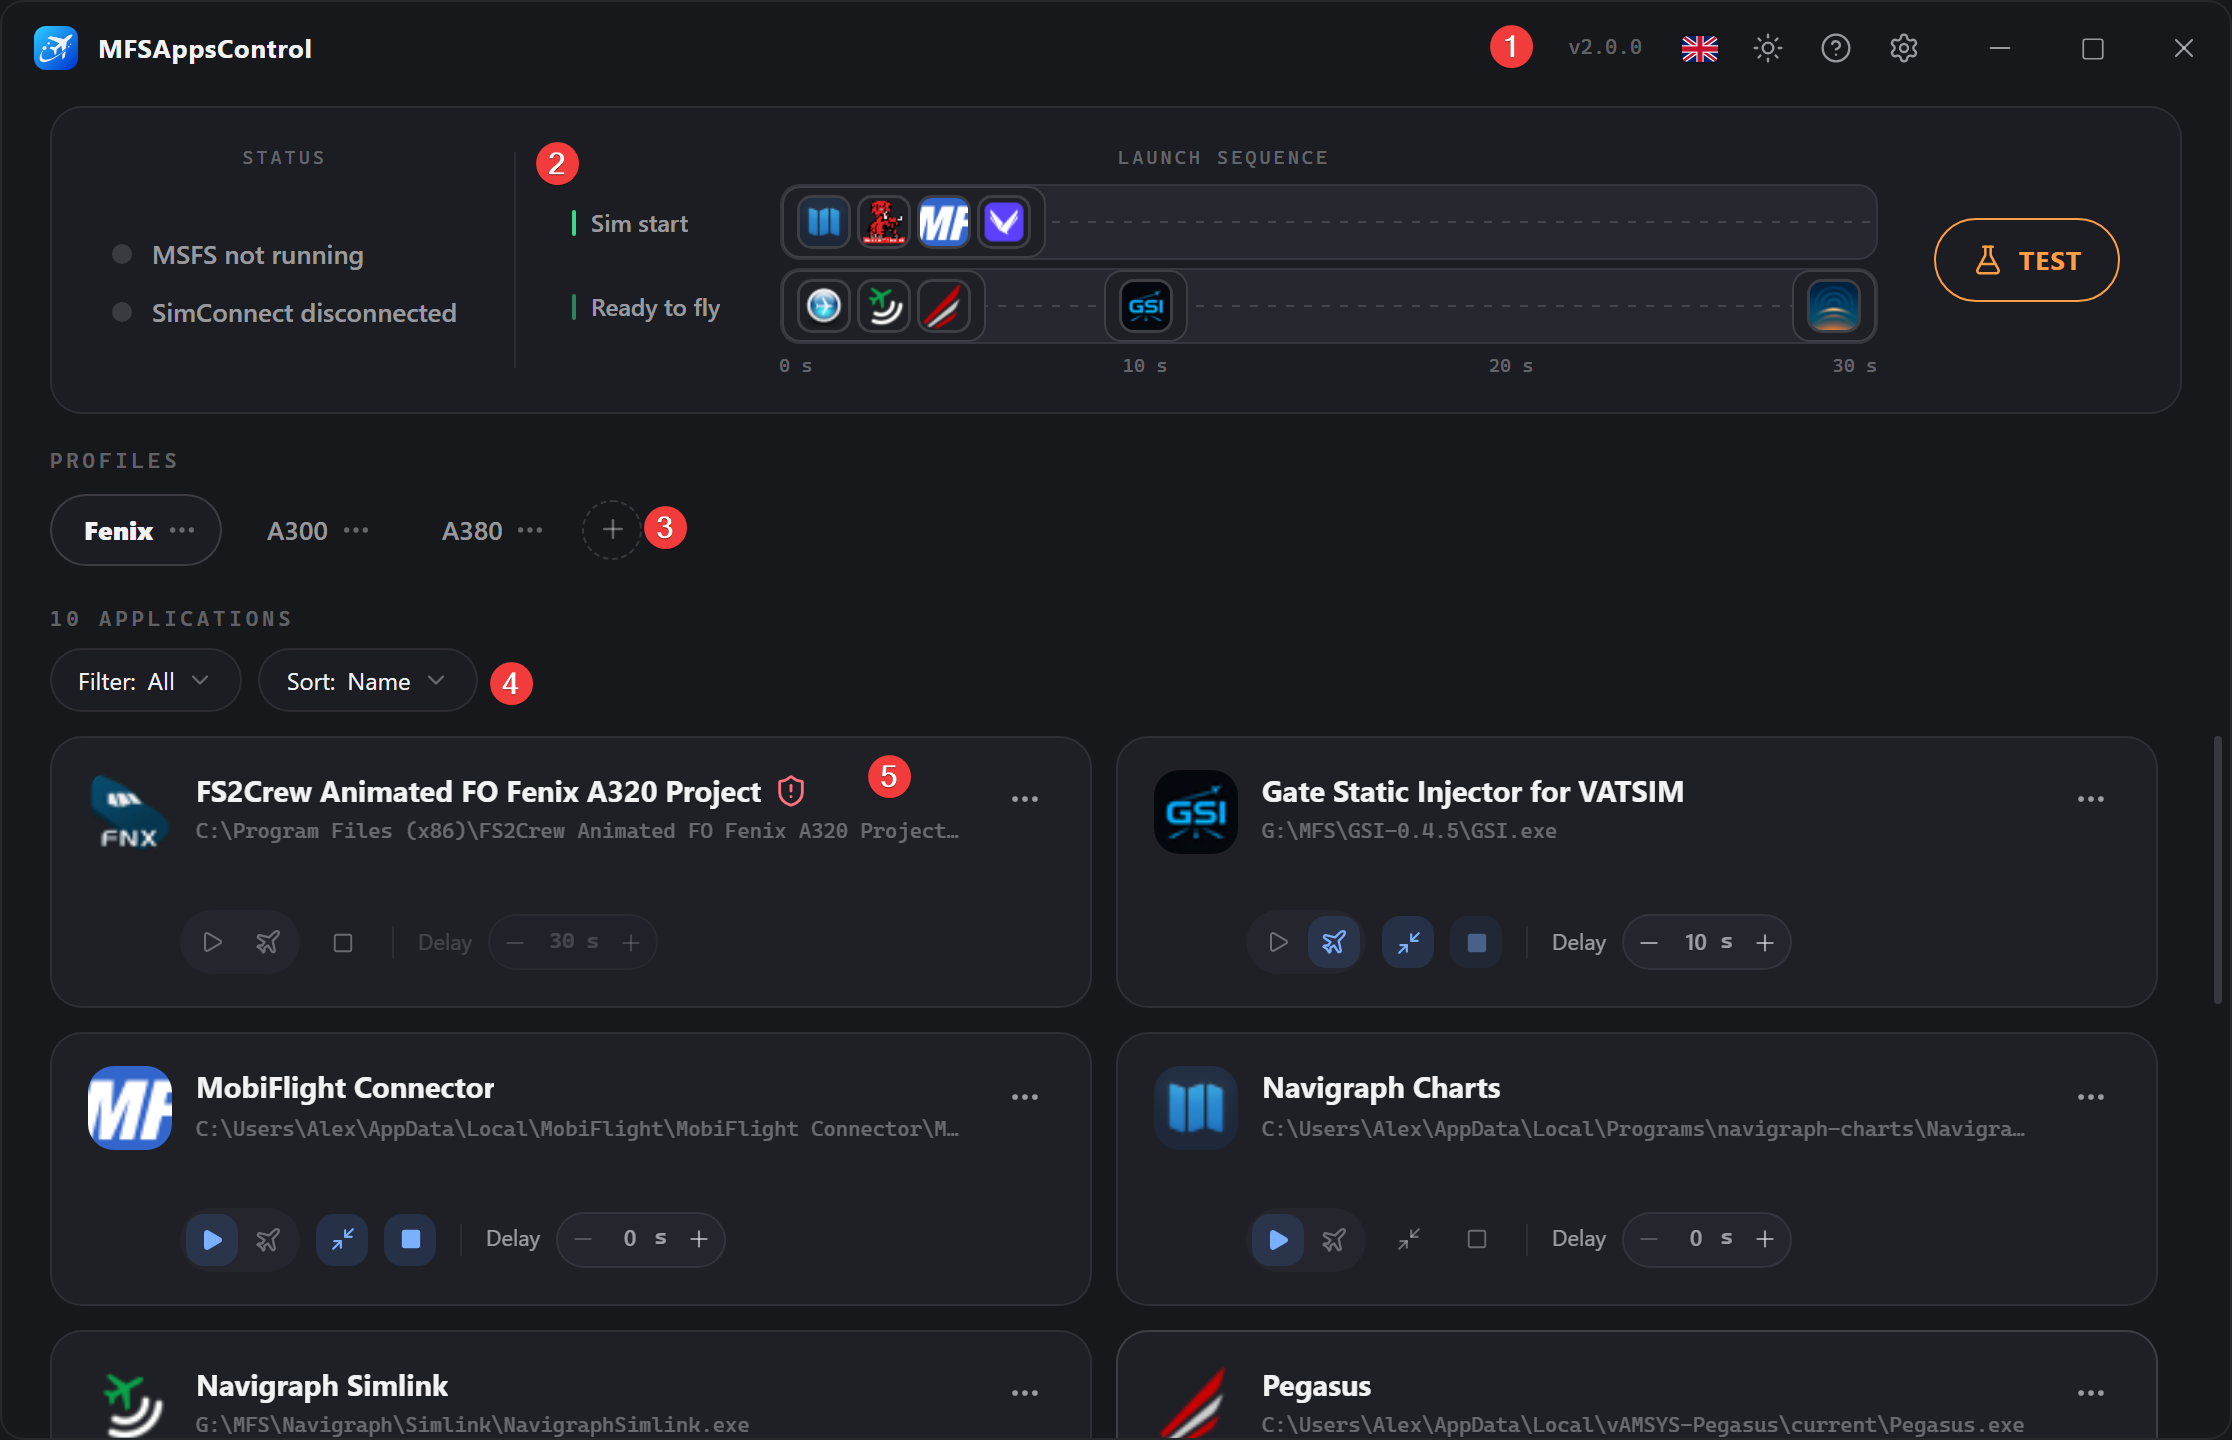Decrease delay for Gate Static Injector

(1649, 942)
